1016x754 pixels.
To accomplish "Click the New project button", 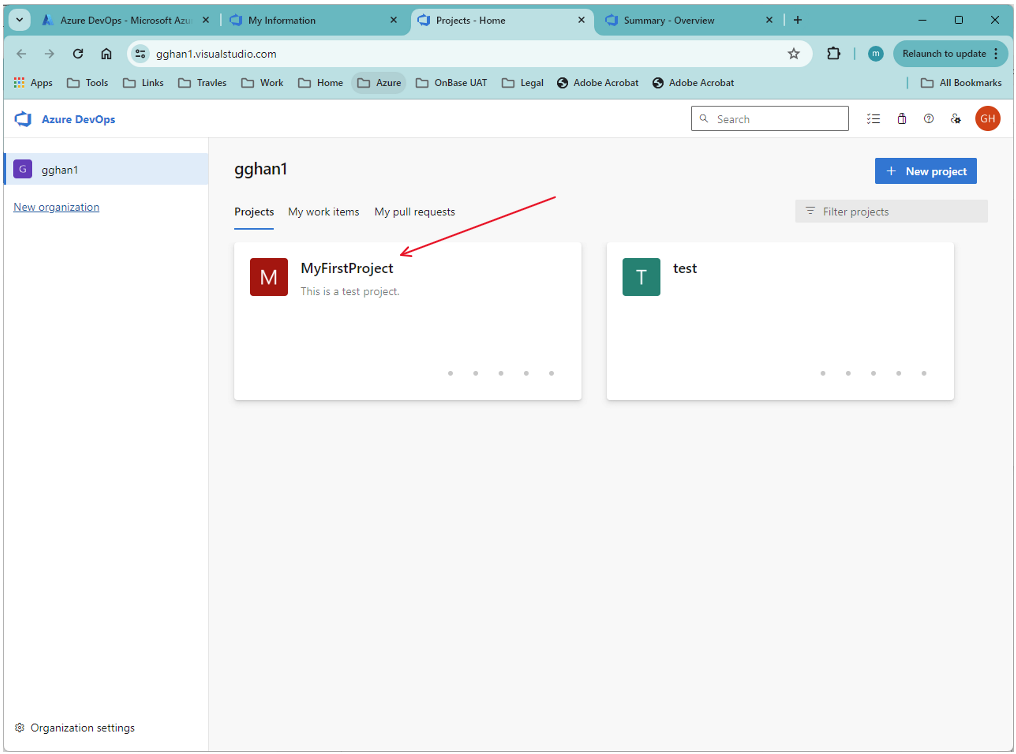I will (x=925, y=171).
